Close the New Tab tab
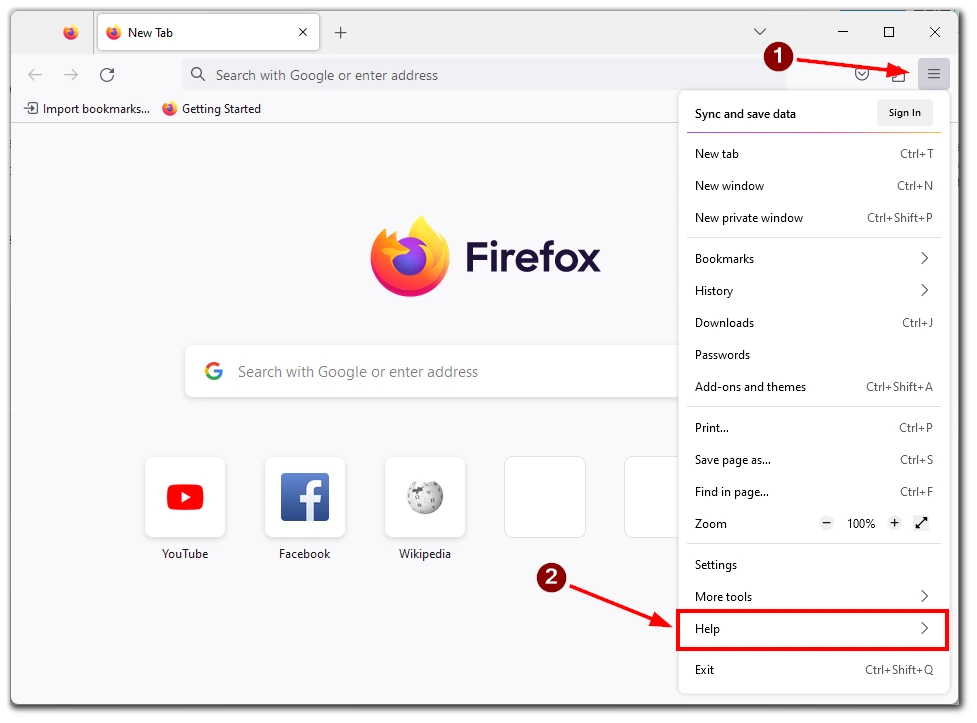This screenshot has height=723, width=977. point(303,32)
